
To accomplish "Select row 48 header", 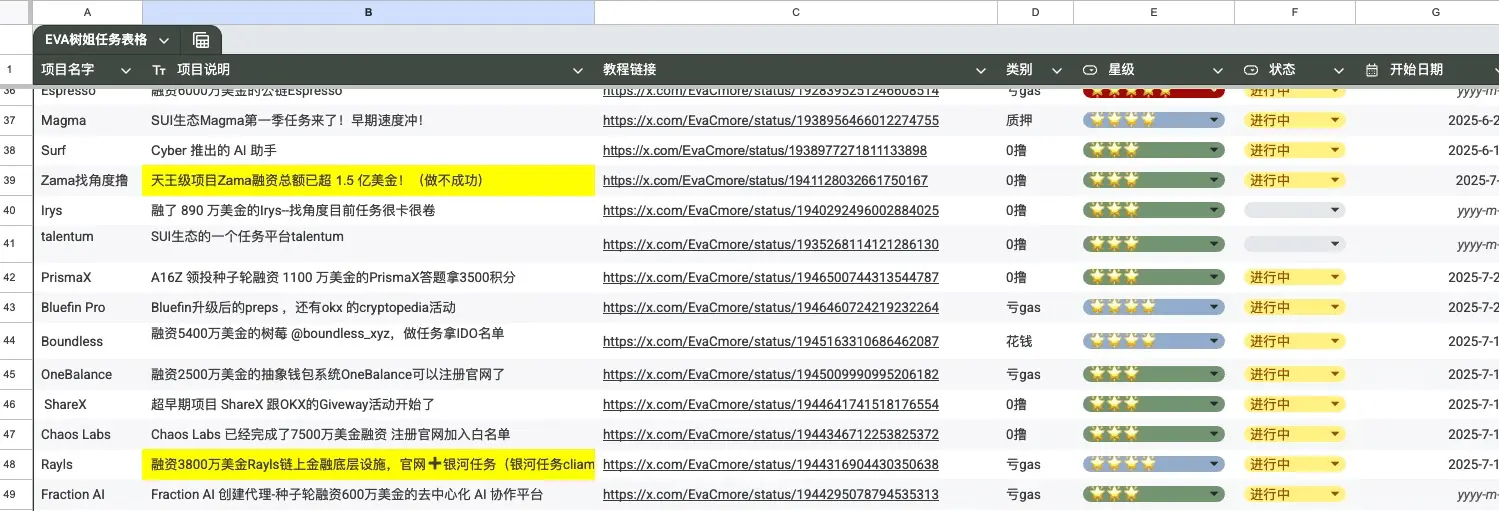I will pyautogui.click(x=16, y=464).
